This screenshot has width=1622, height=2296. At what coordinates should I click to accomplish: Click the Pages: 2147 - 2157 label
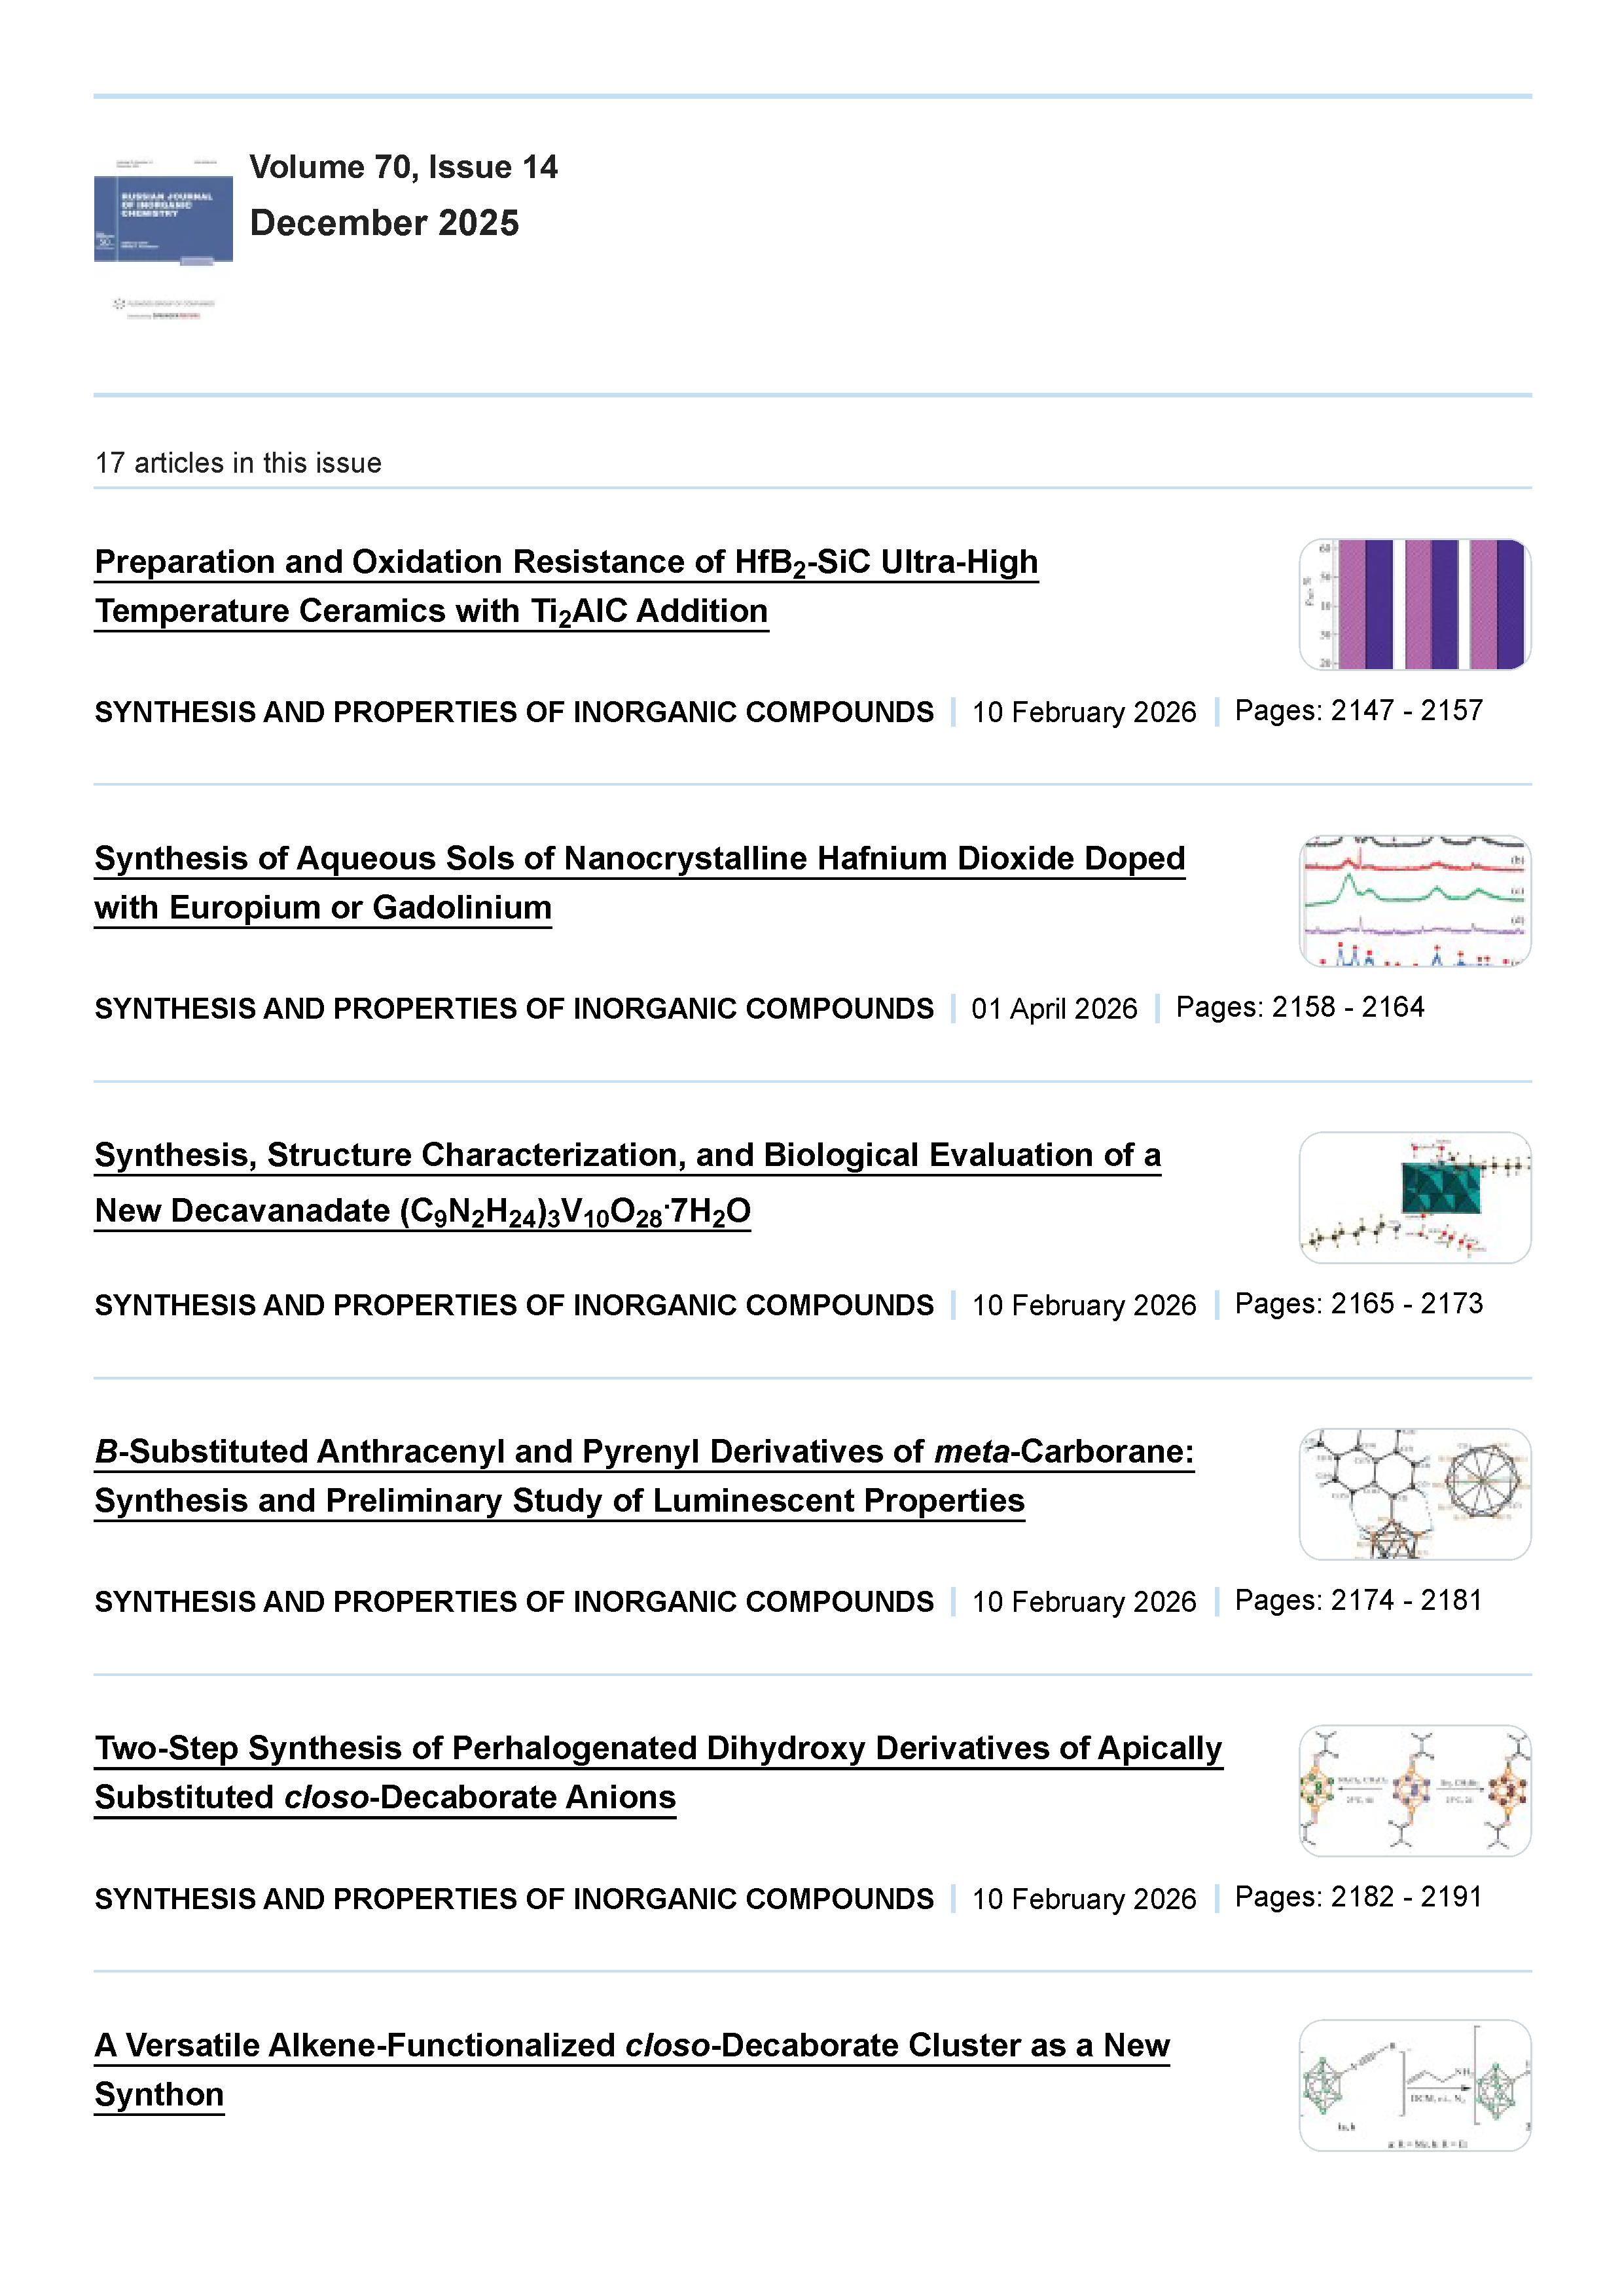1358,711
